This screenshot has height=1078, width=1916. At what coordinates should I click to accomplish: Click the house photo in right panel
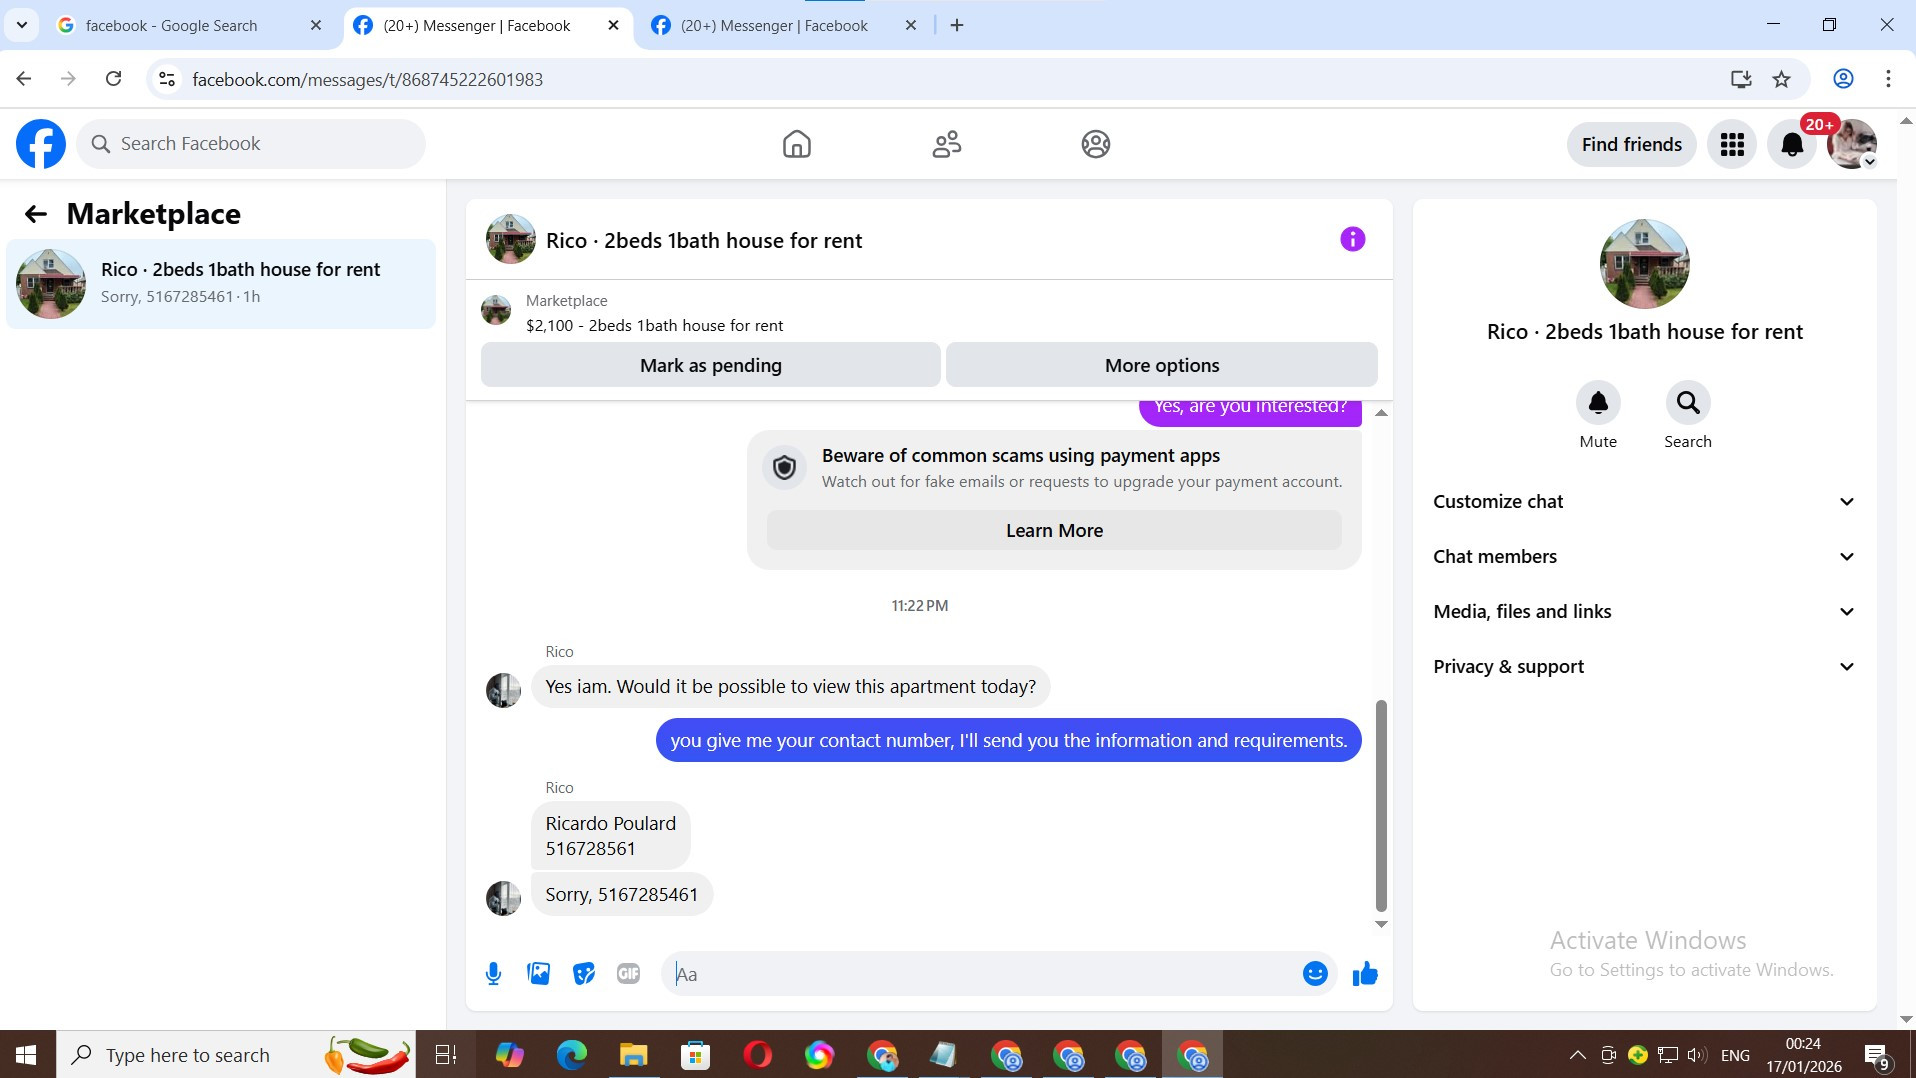click(1644, 264)
